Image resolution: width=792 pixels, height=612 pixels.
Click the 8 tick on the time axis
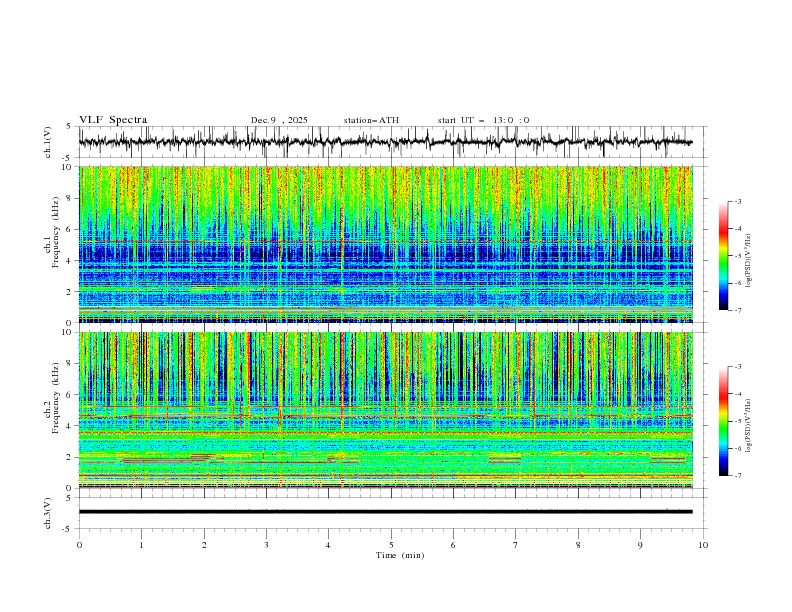578,546
